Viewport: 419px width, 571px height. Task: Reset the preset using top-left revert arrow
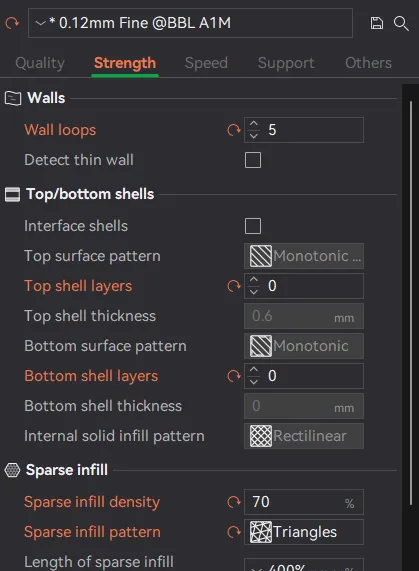(12, 23)
